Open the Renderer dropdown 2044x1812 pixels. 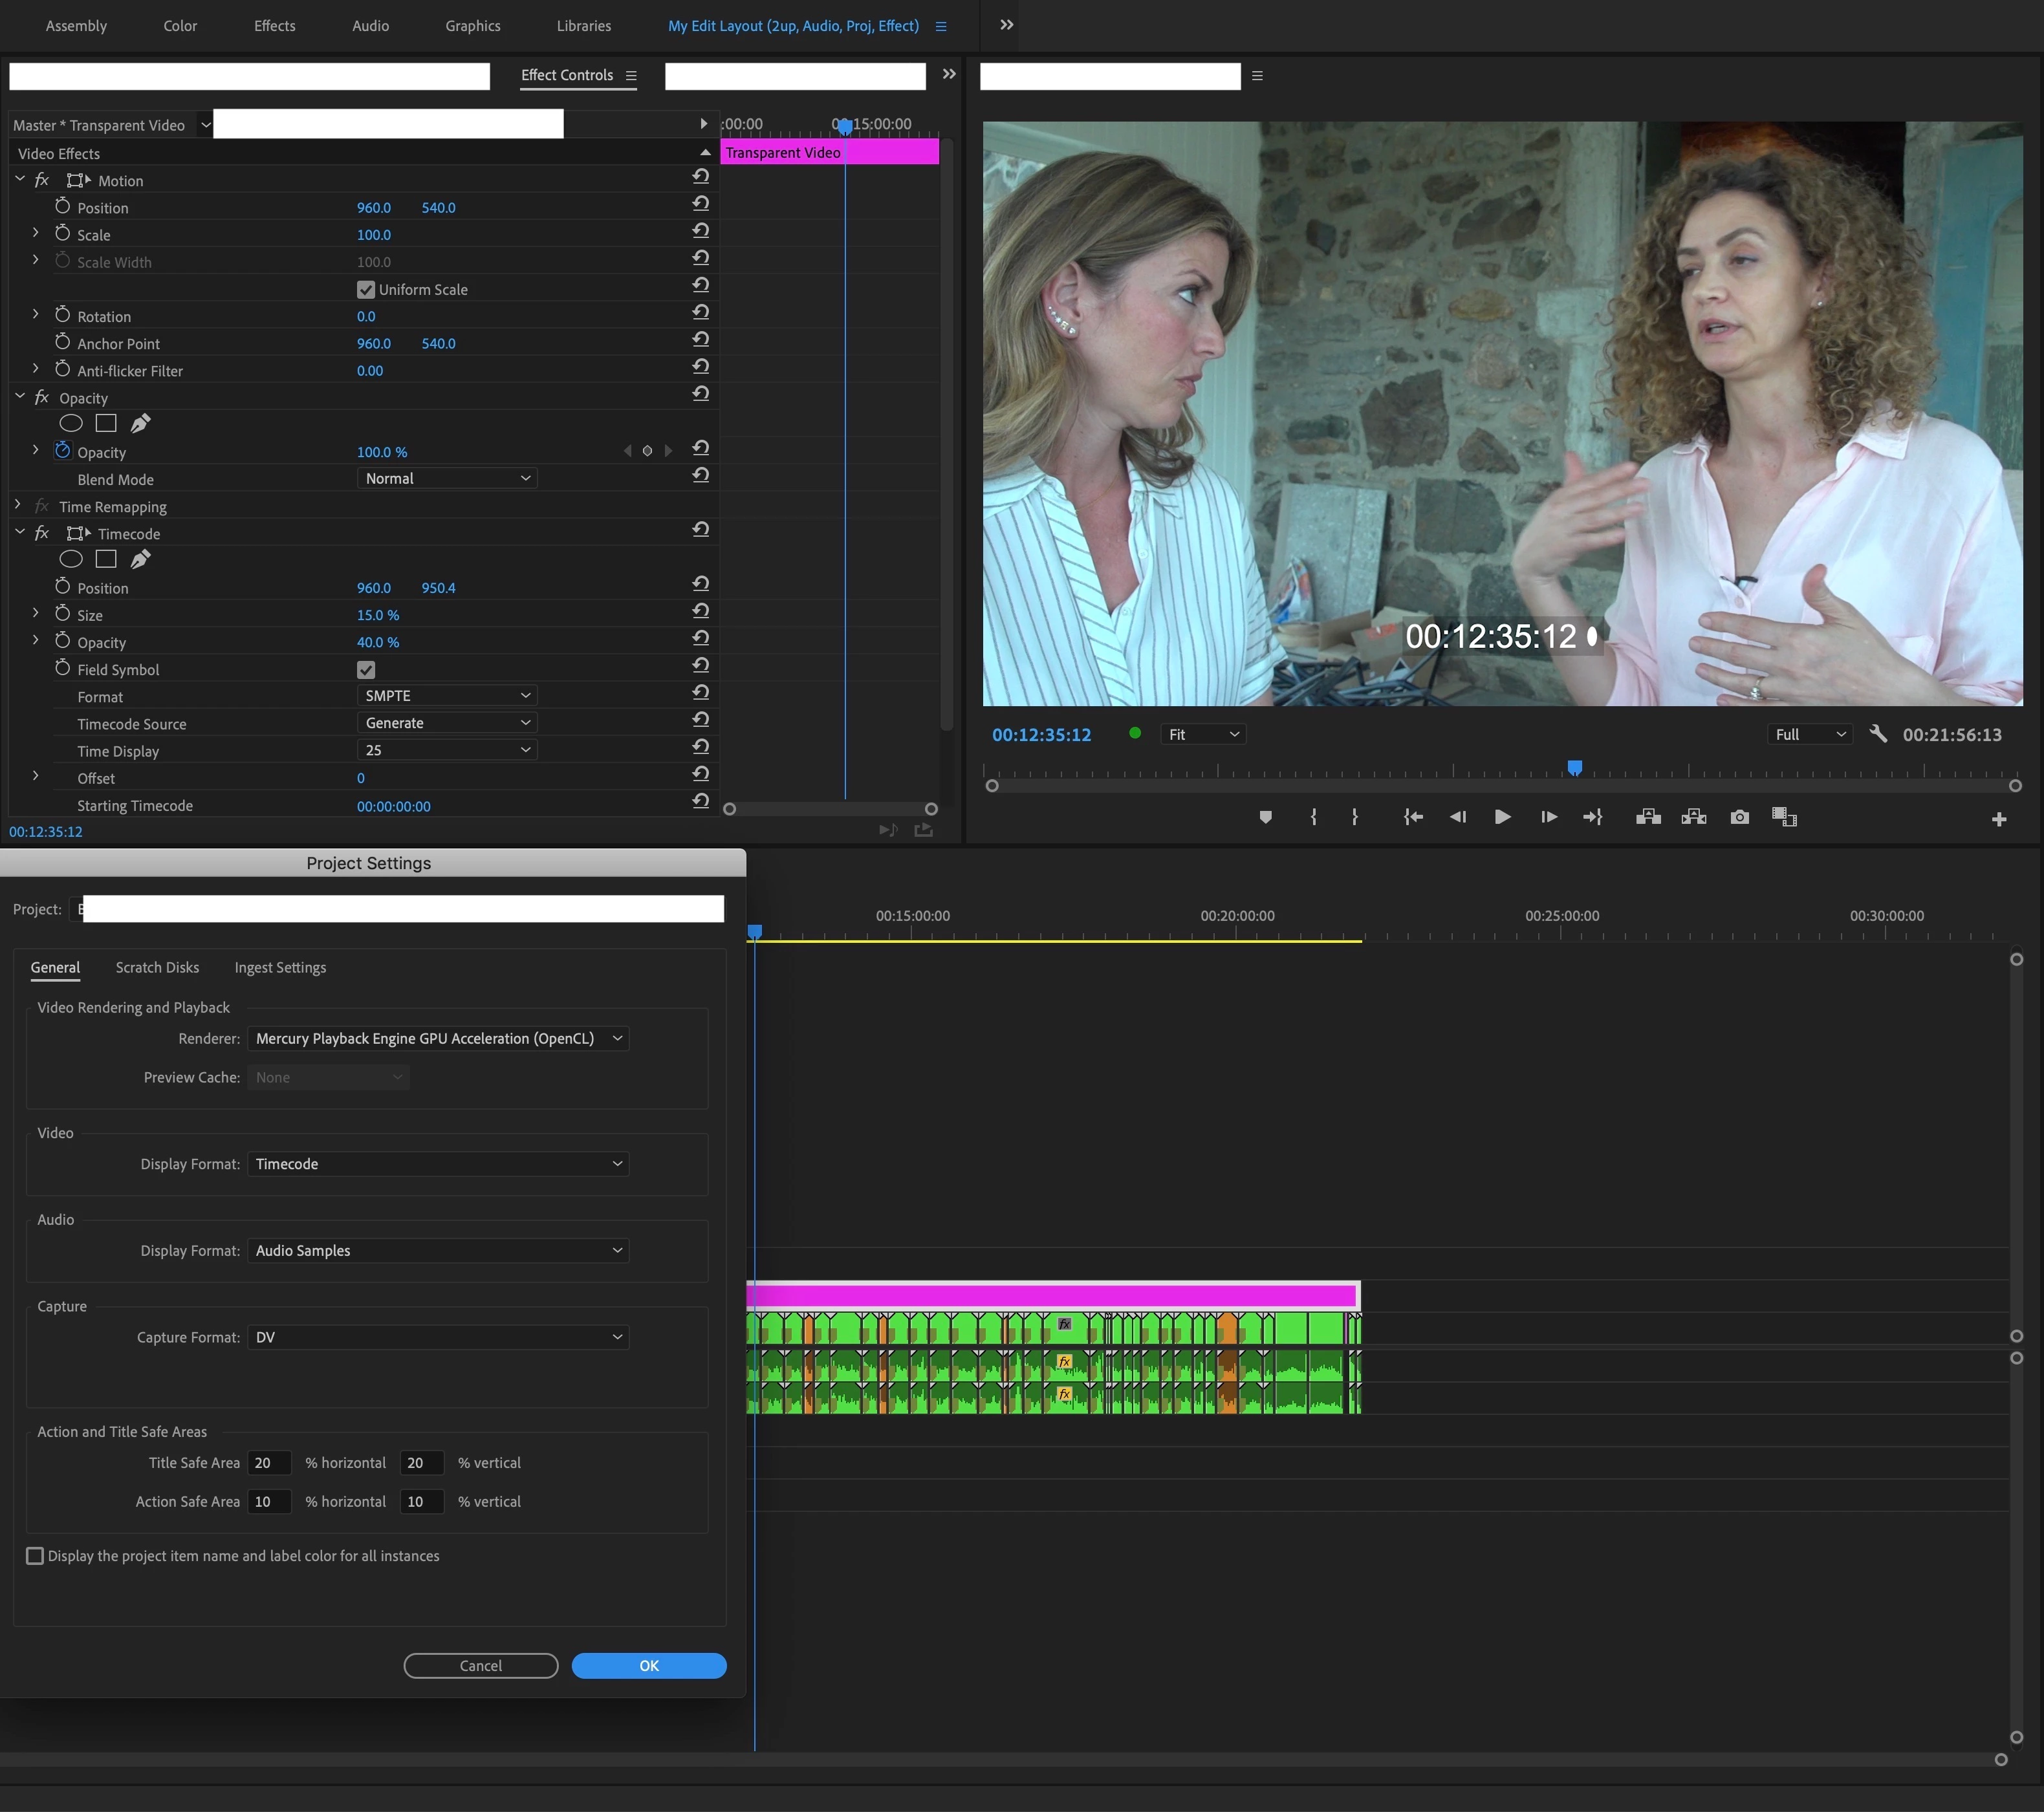click(438, 1039)
